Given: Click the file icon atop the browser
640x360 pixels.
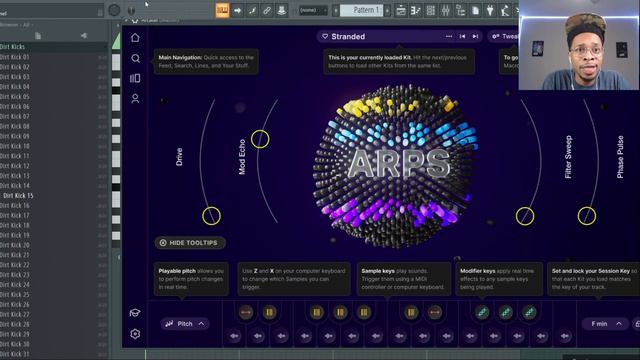Looking at the screenshot, I should 38,36.
